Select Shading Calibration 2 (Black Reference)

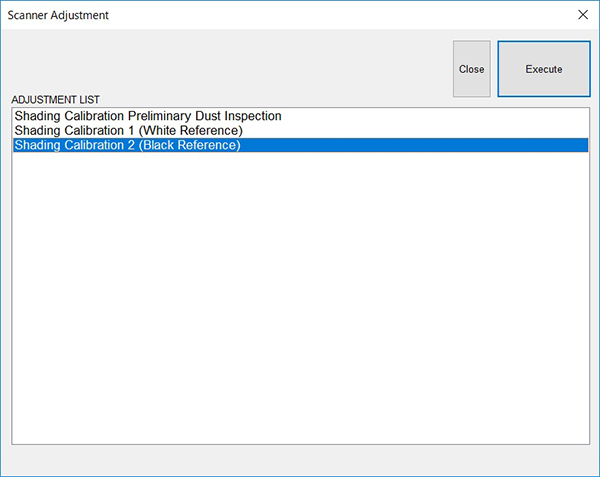pyautogui.click(x=300, y=145)
